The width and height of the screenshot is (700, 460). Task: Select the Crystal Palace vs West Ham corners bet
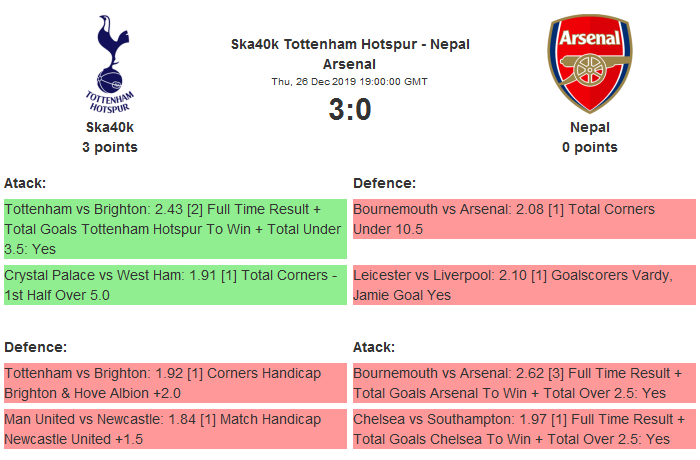point(175,284)
